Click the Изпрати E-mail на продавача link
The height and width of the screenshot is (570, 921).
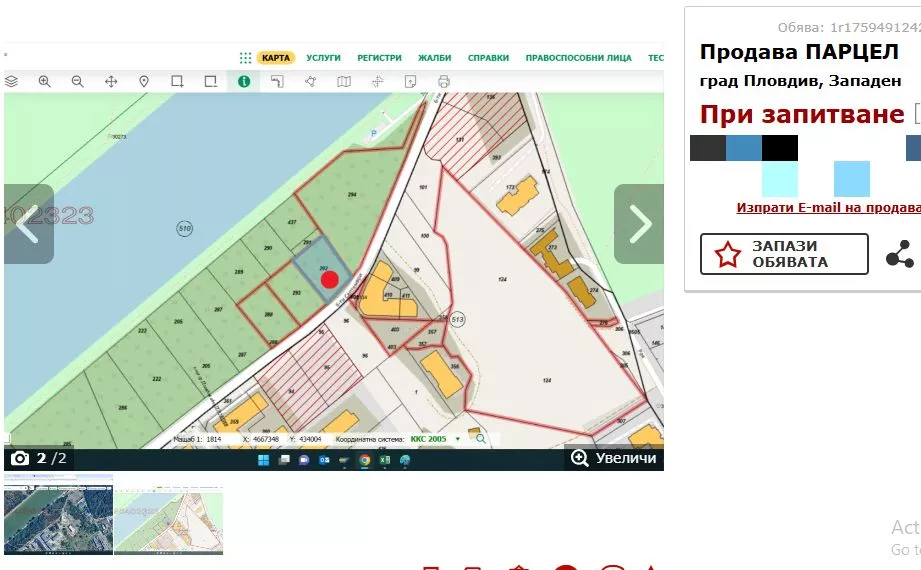[828, 208]
